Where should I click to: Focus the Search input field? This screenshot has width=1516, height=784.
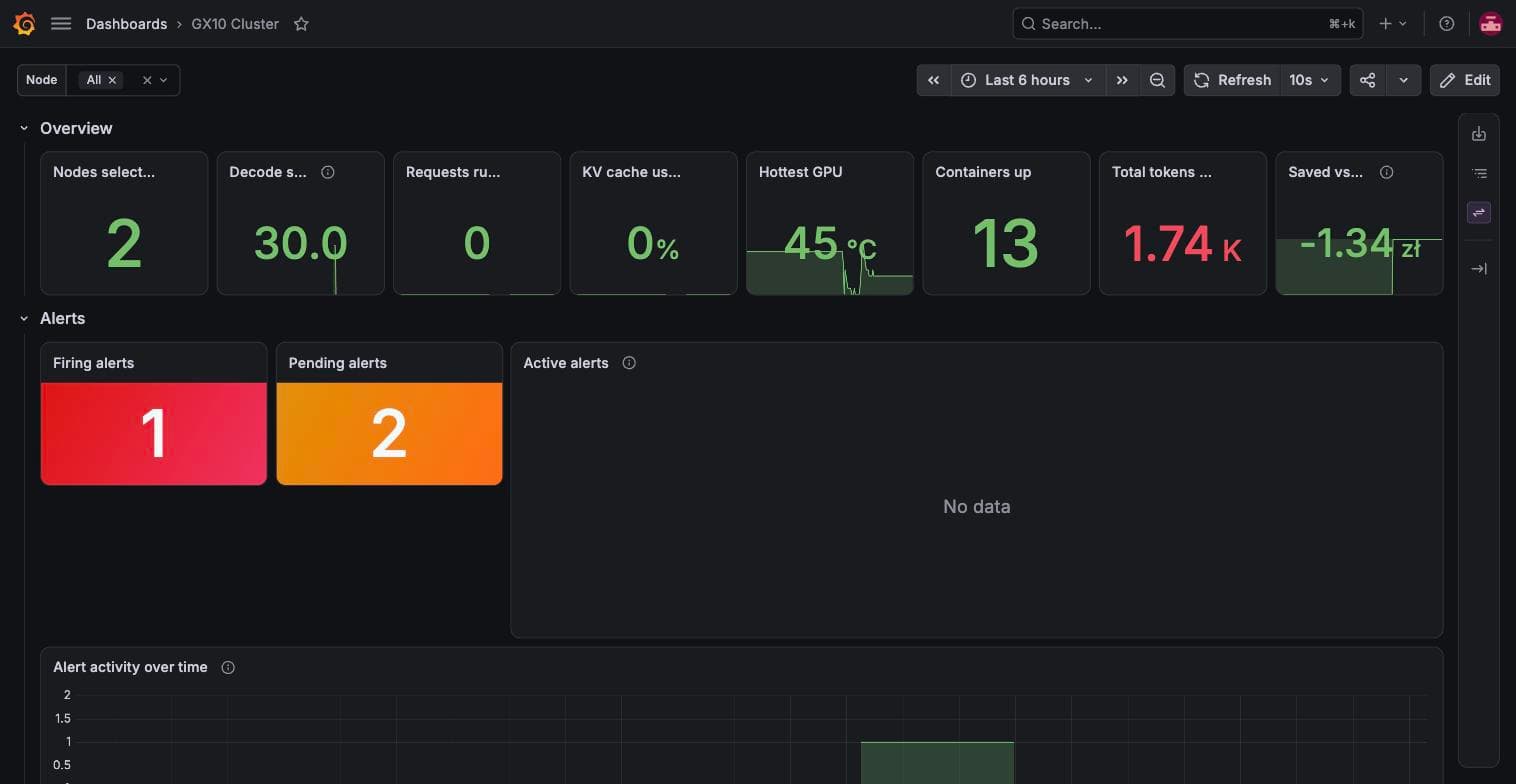pyautogui.click(x=1187, y=24)
